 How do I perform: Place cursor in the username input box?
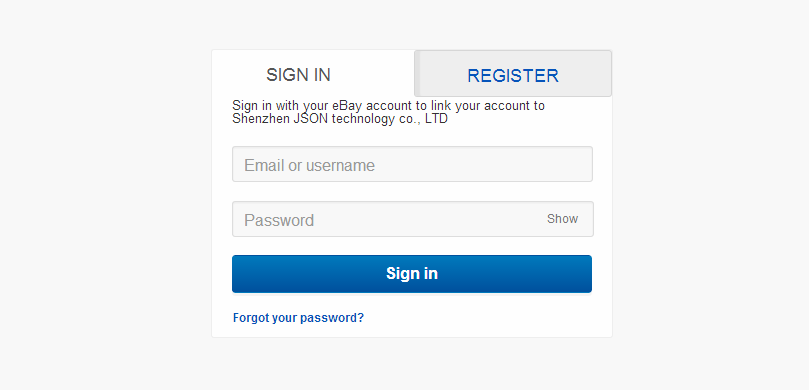(412, 164)
